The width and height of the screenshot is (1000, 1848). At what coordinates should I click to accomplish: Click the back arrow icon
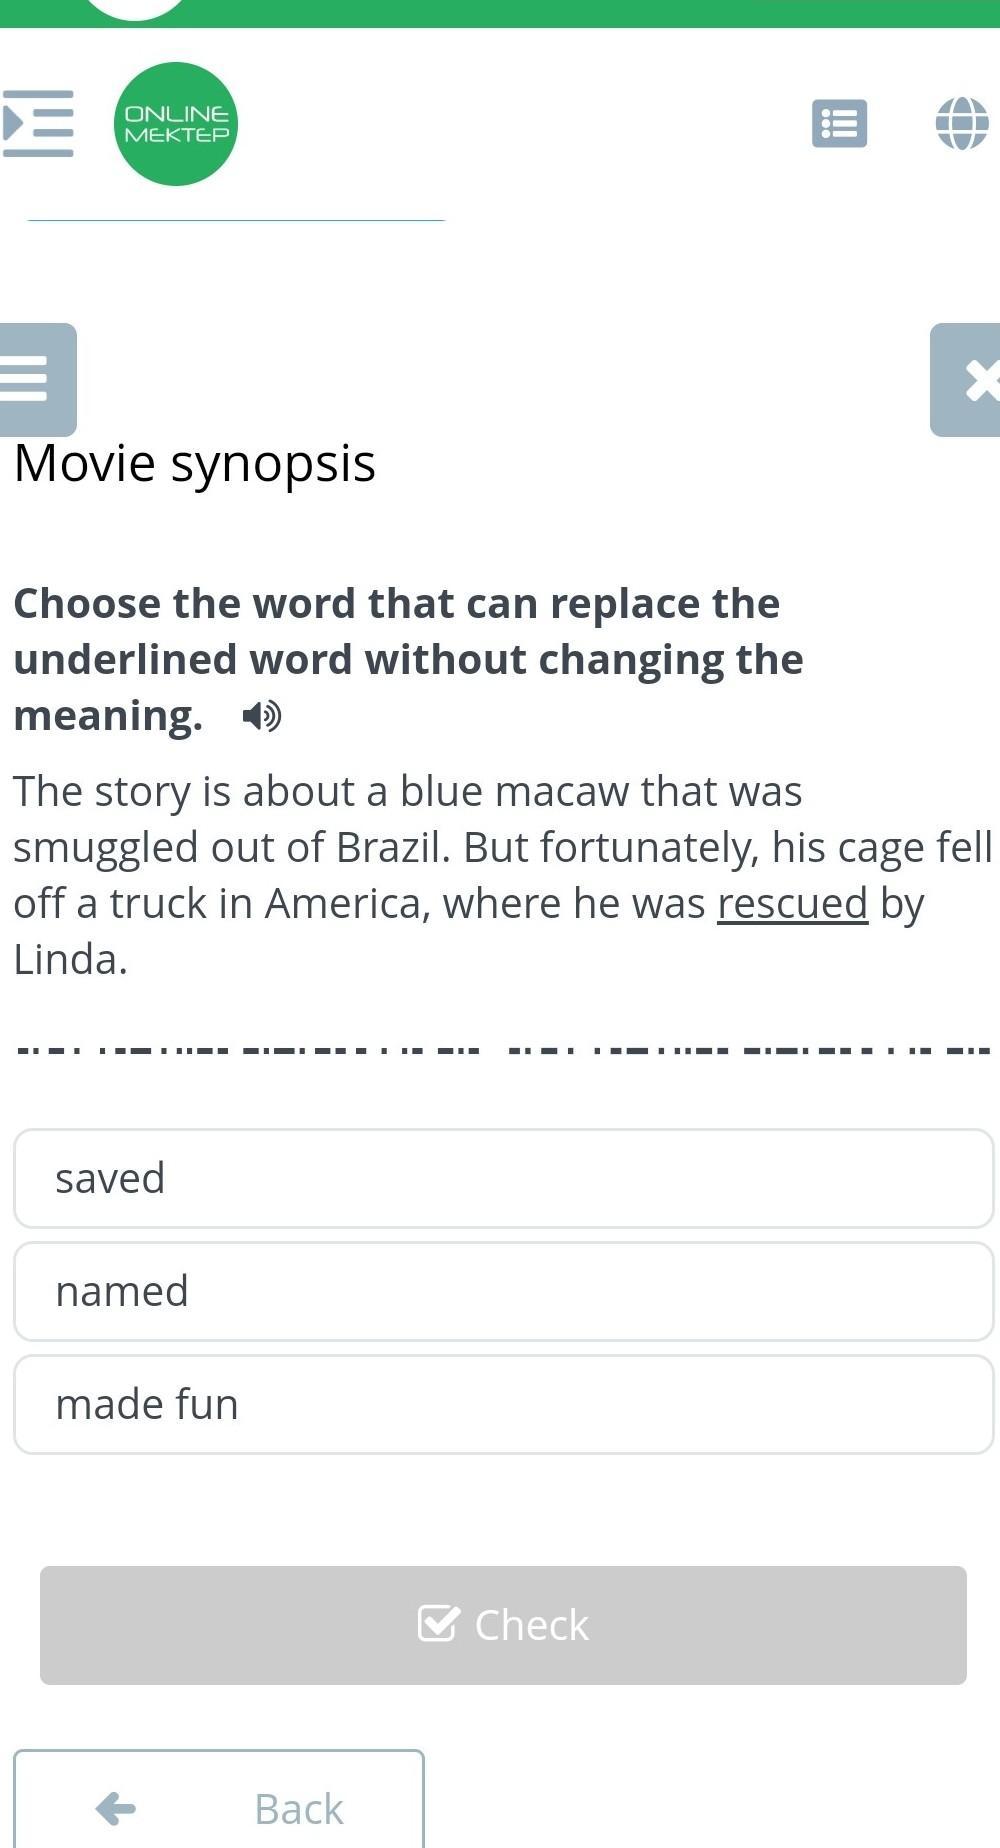[116, 1808]
